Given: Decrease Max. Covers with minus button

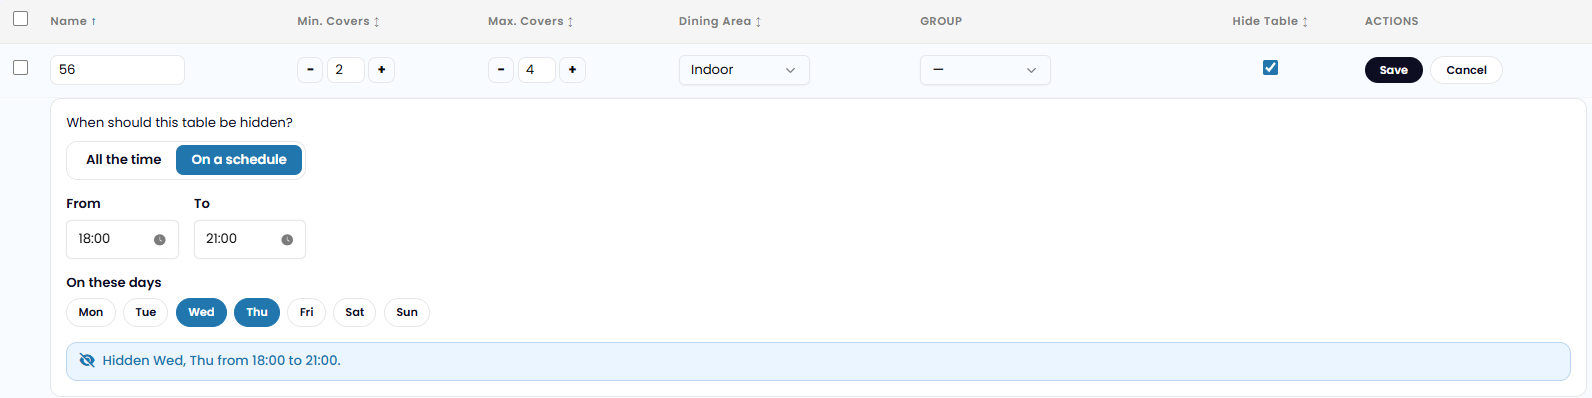Looking at the screenshot, I should tap(501, 70).
